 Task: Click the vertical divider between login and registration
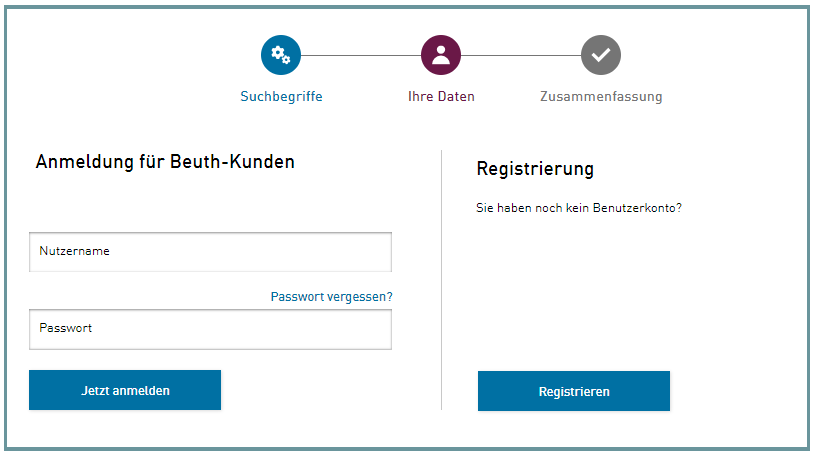441,280
